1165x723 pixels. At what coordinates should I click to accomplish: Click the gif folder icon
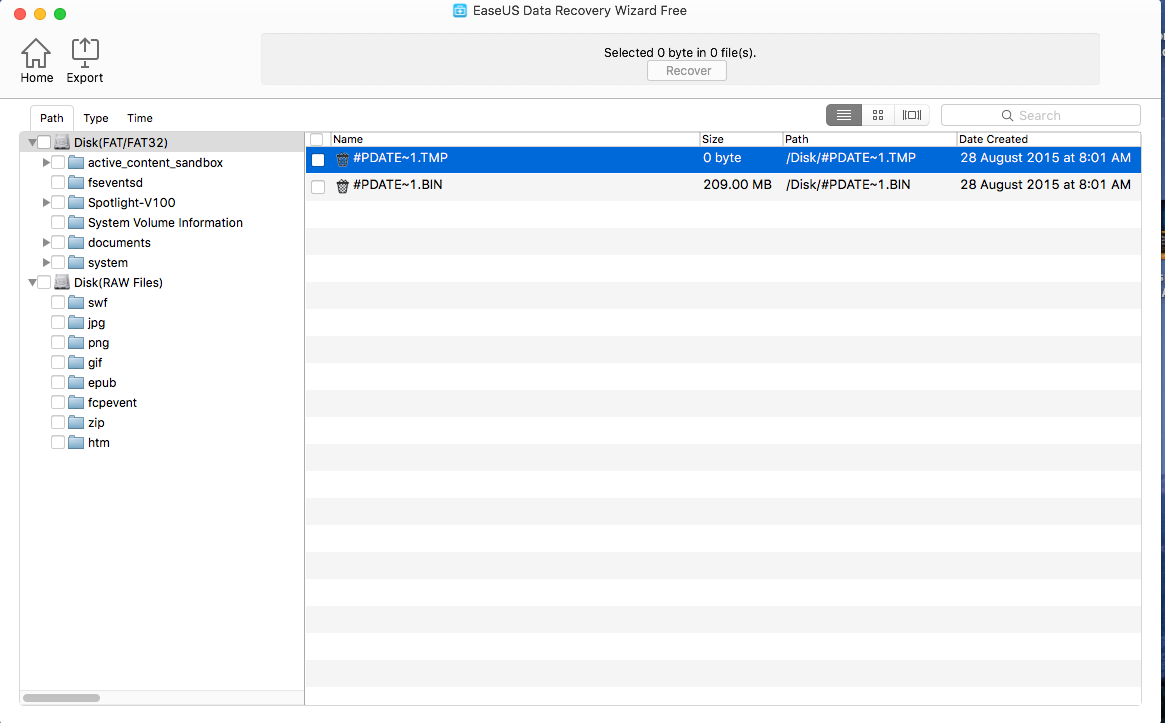pyautogui.click(x=76, y=363)
